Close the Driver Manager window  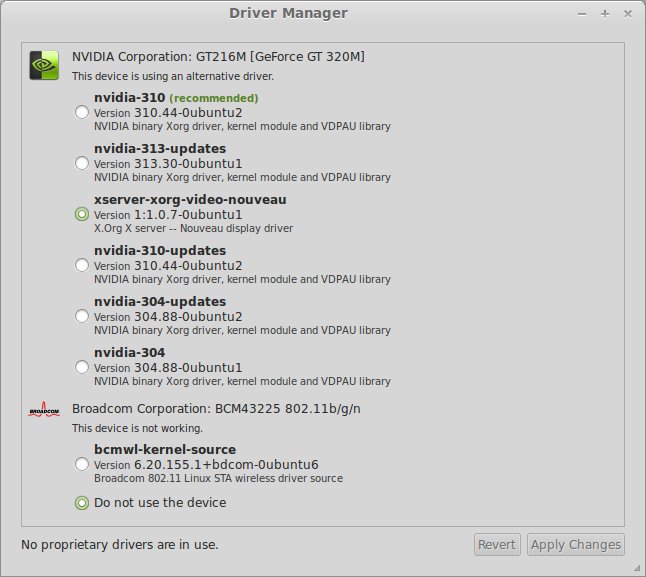point(628,14)
